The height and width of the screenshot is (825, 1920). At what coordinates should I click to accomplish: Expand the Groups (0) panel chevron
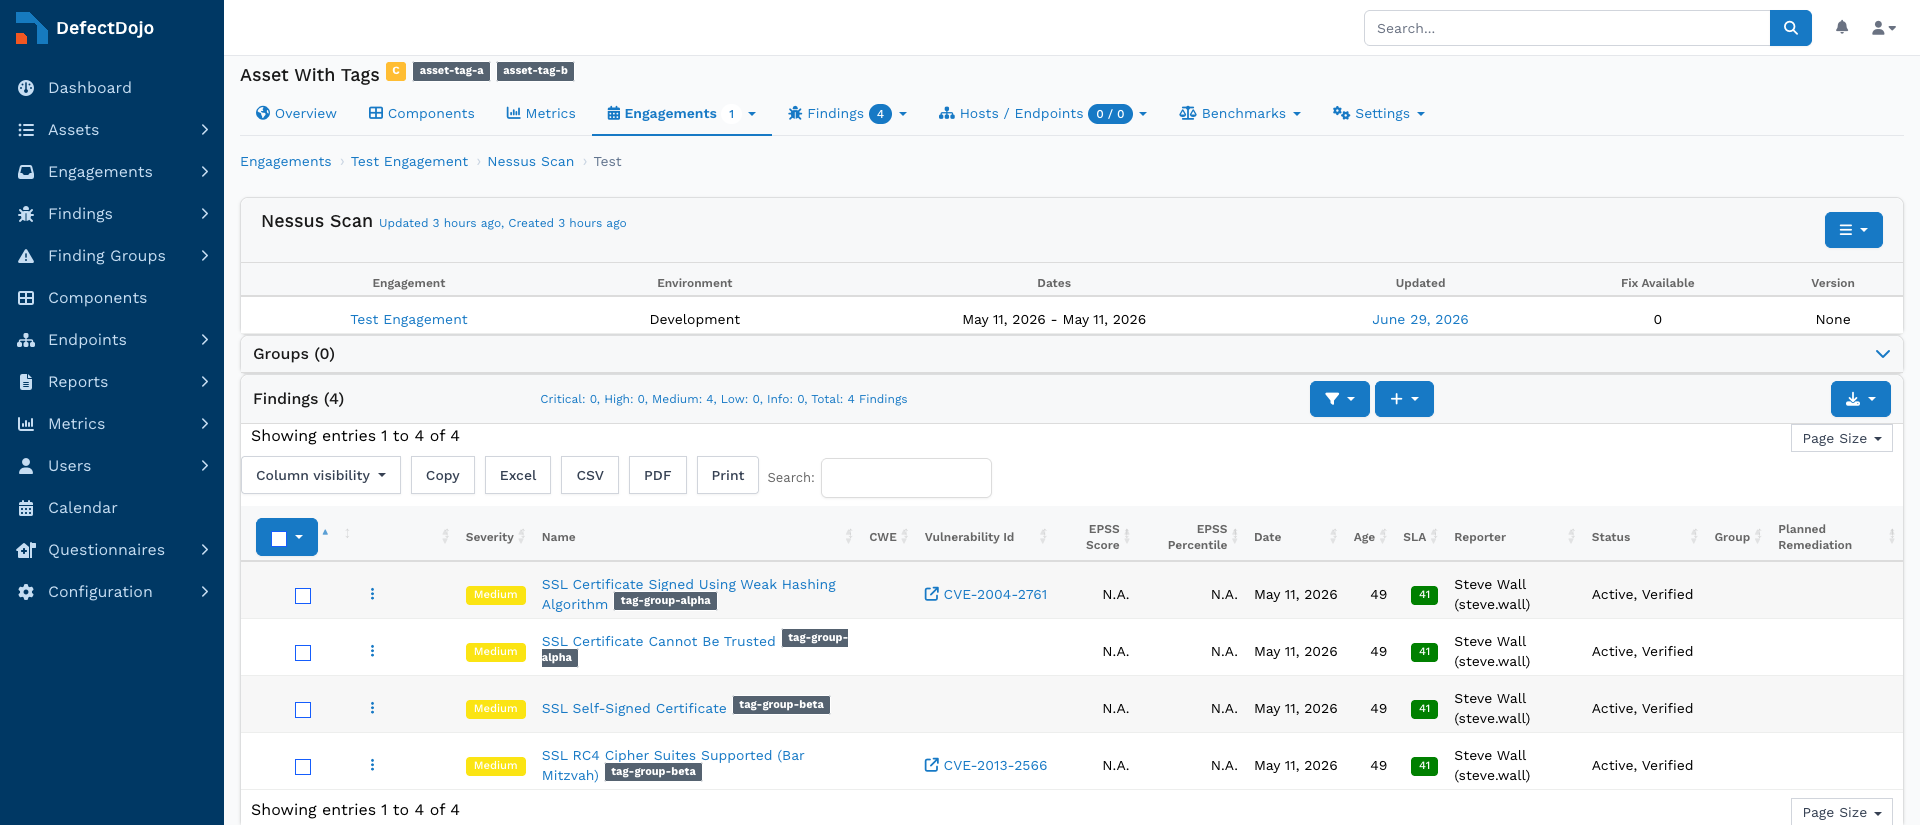[x=1883, y=354]
